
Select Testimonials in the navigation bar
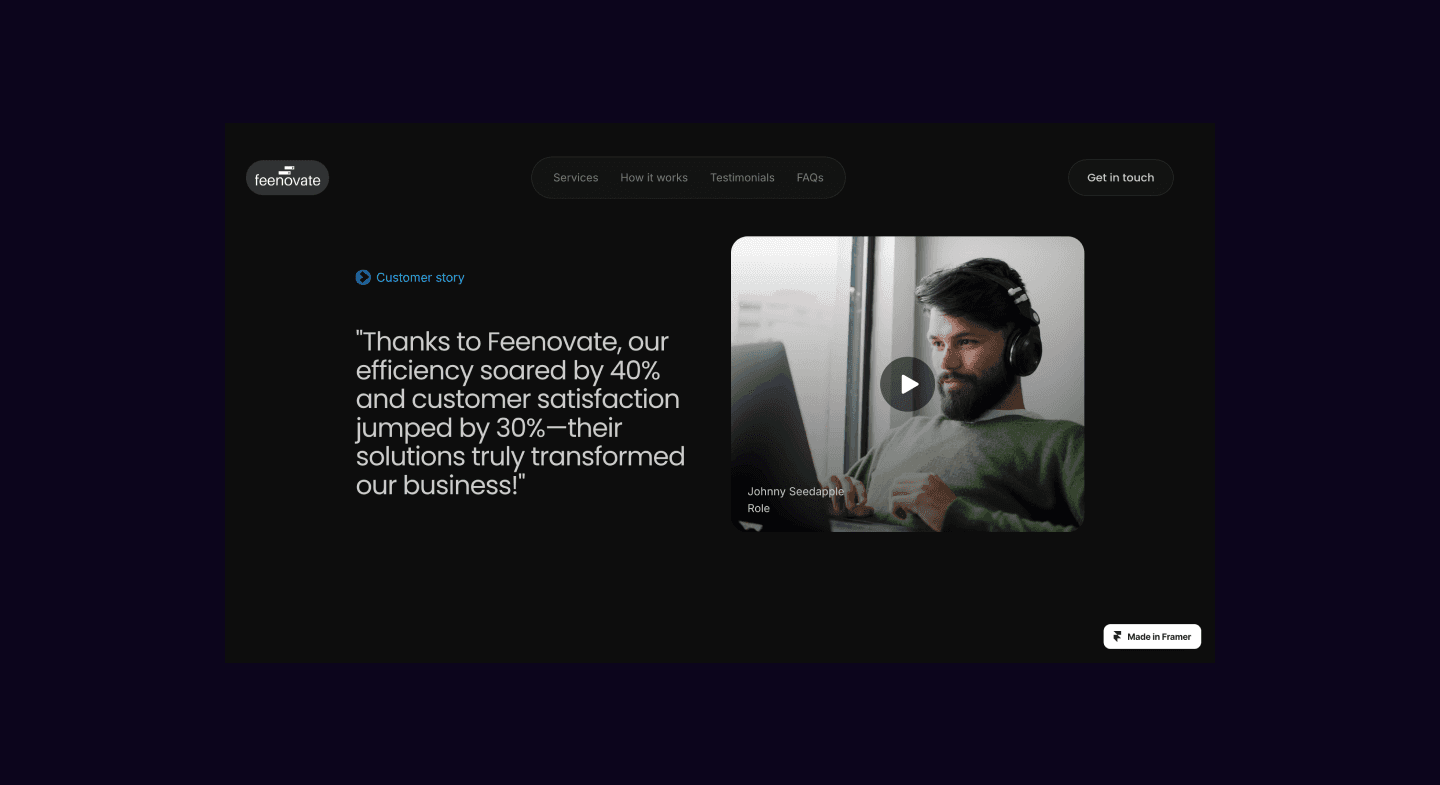pyautogui.click(x=742, y=178)
